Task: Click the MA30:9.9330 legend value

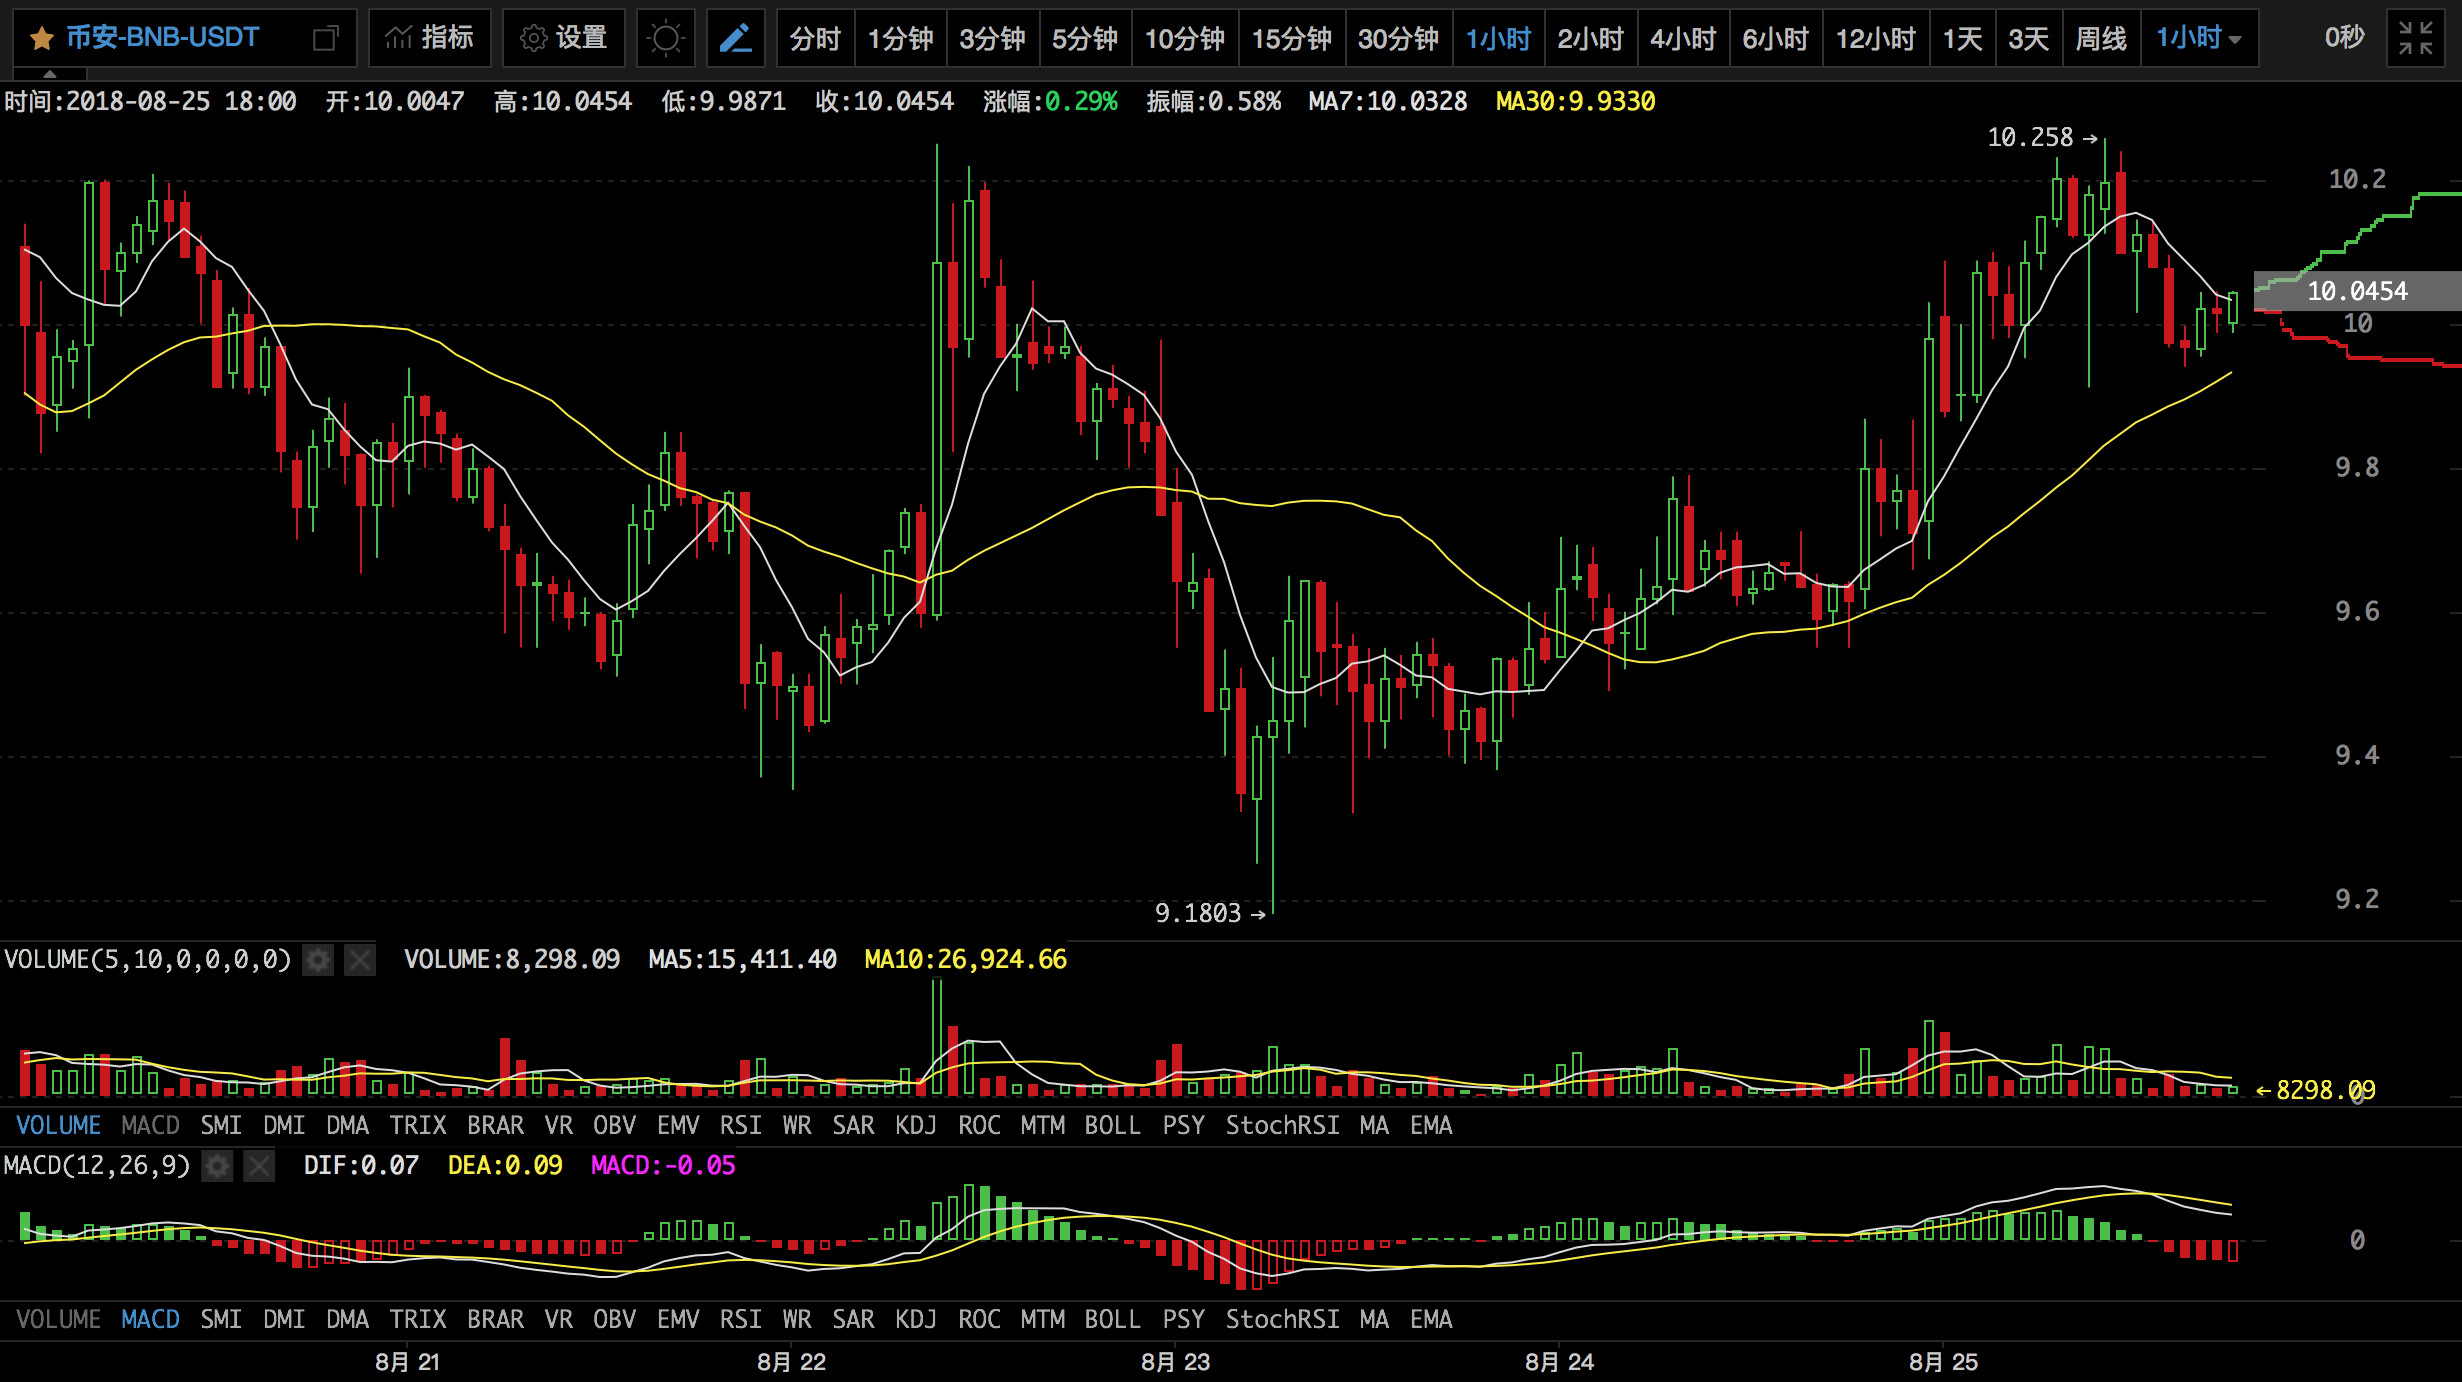Action: [1576, 102]
